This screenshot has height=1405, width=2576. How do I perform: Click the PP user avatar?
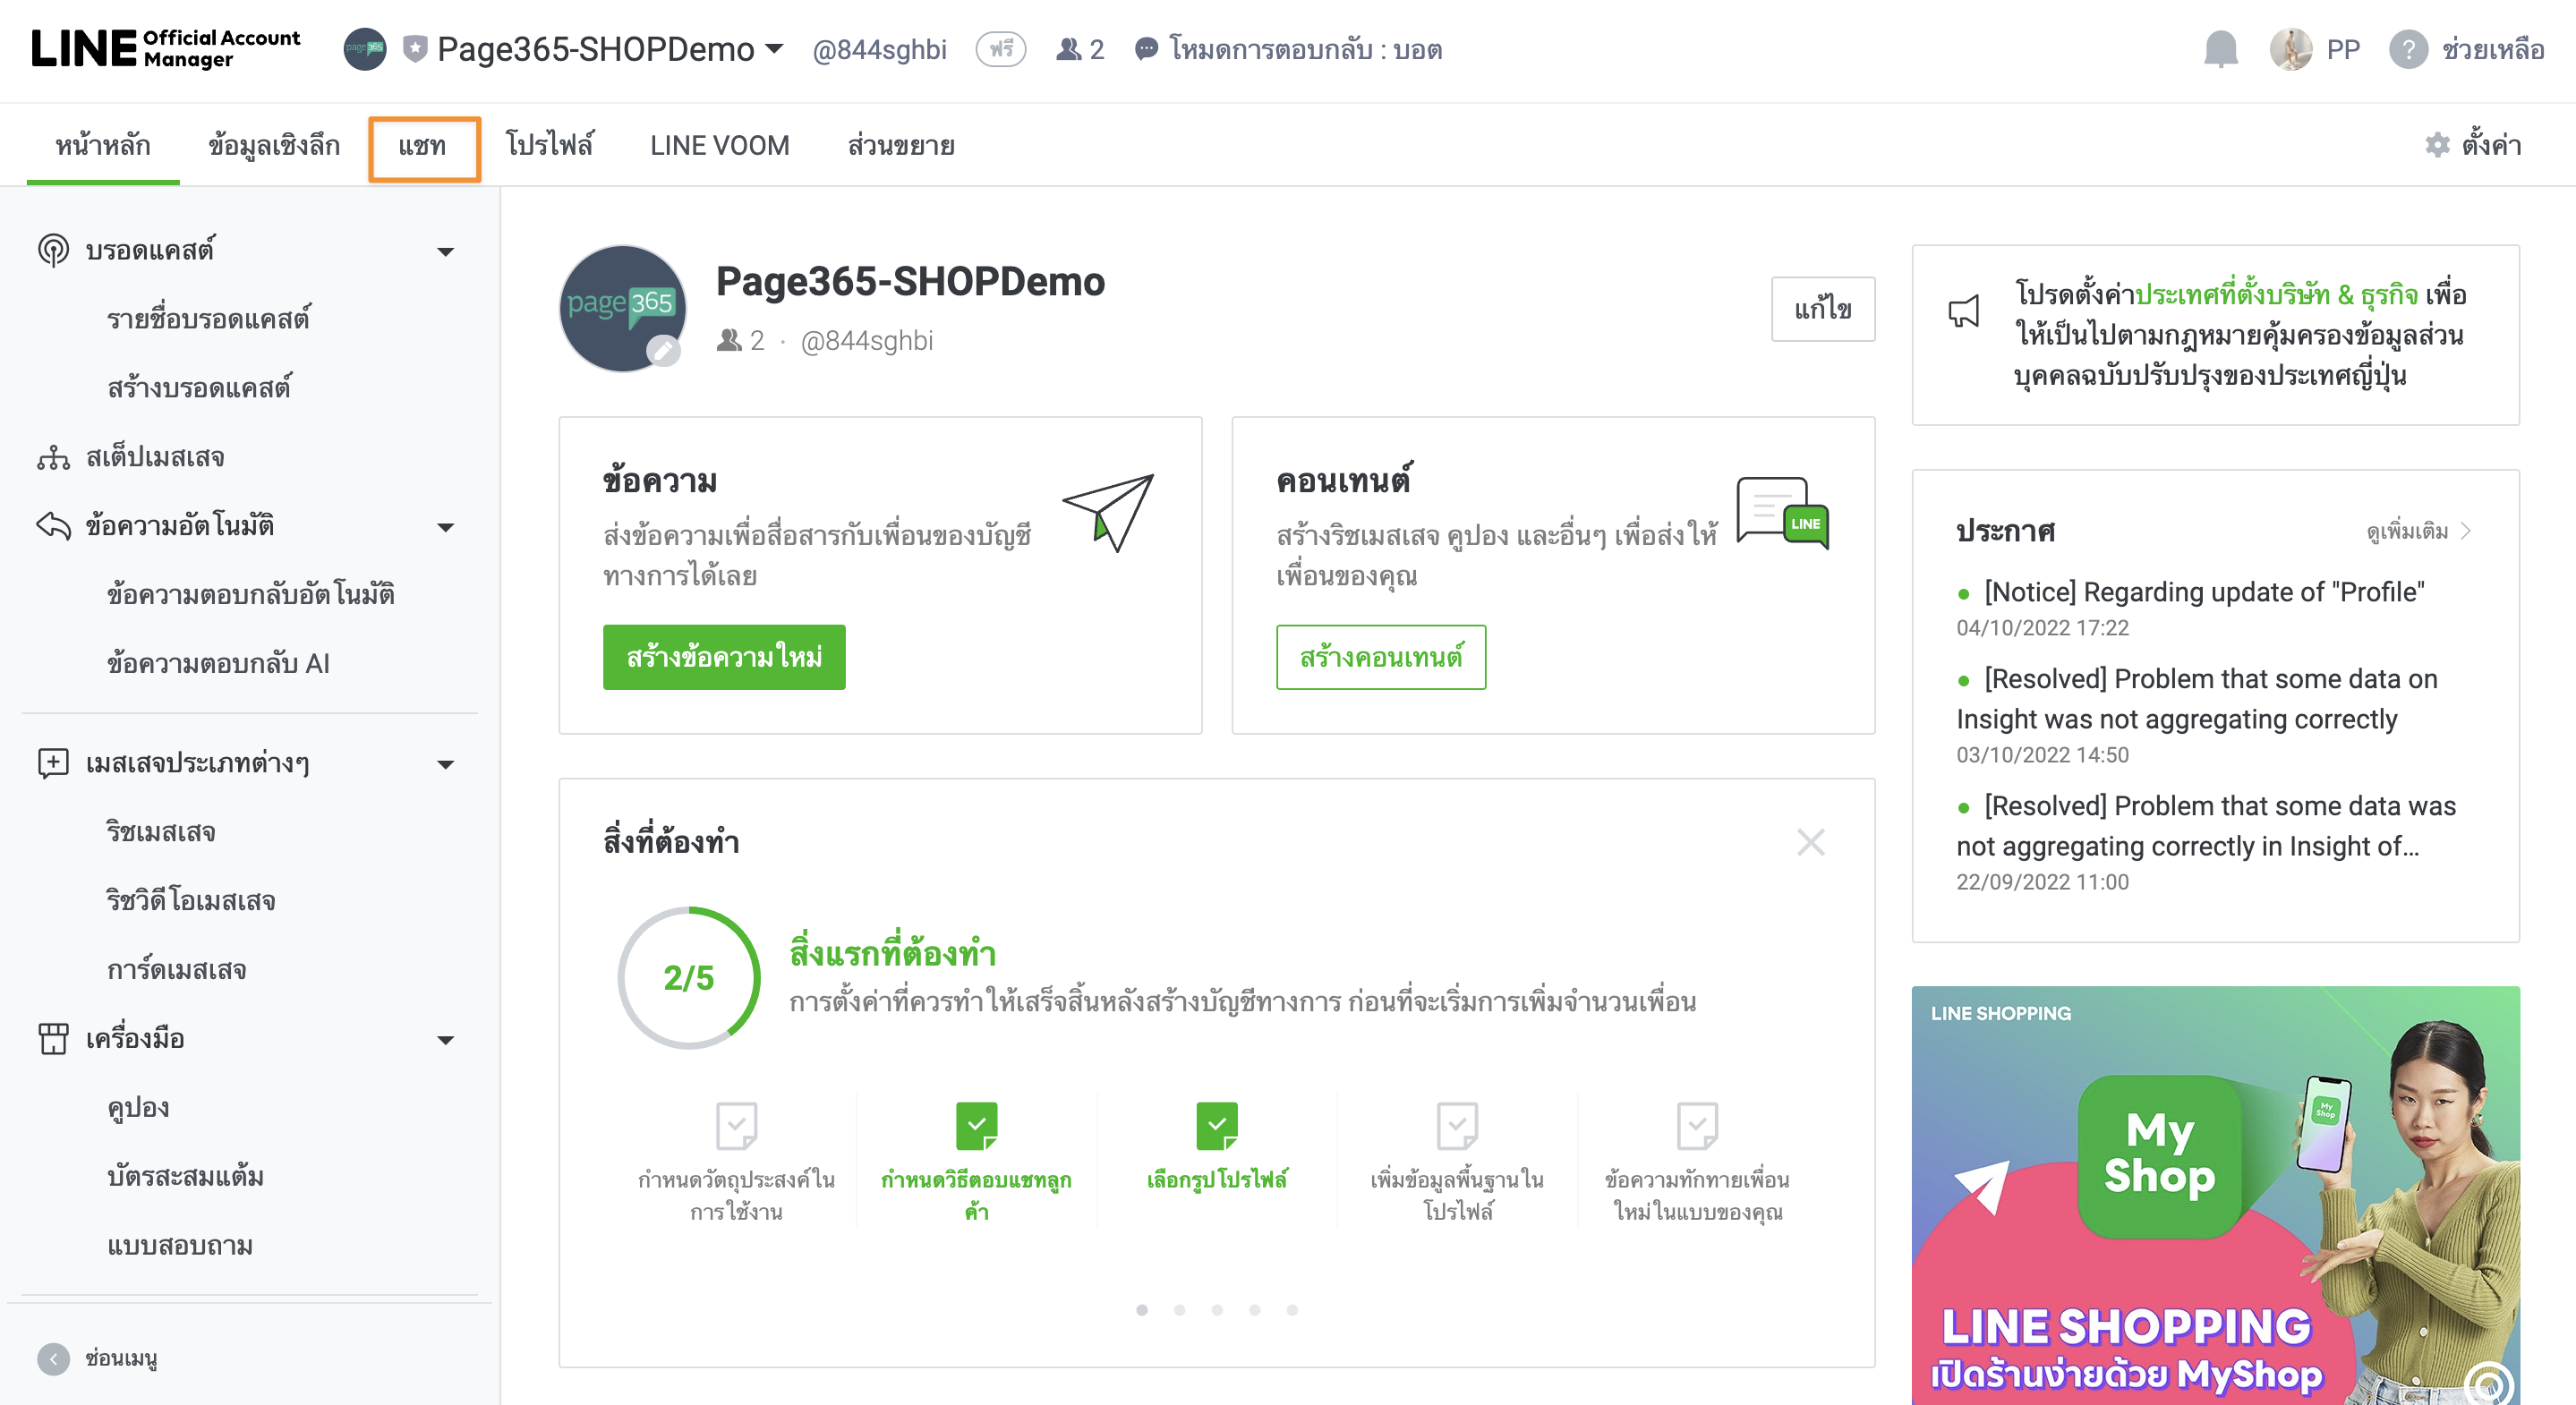(2291, 49)
